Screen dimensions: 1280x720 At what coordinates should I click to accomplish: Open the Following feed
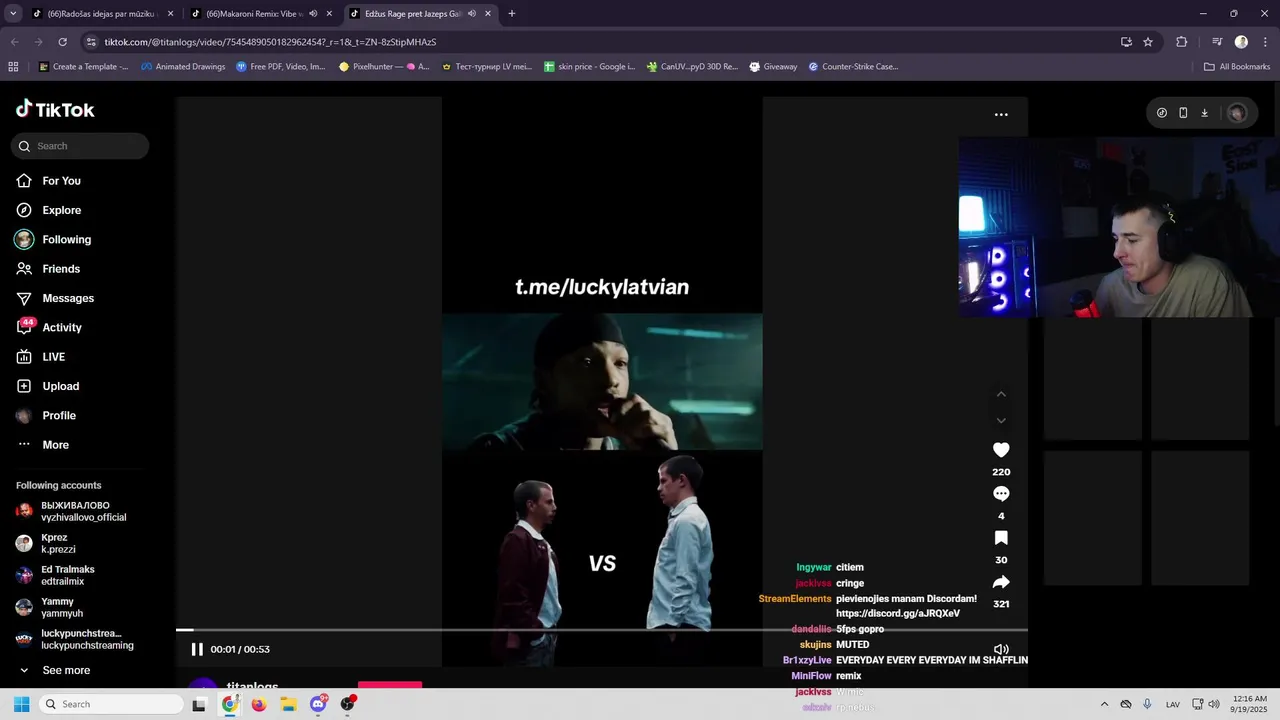pos(53,240)
